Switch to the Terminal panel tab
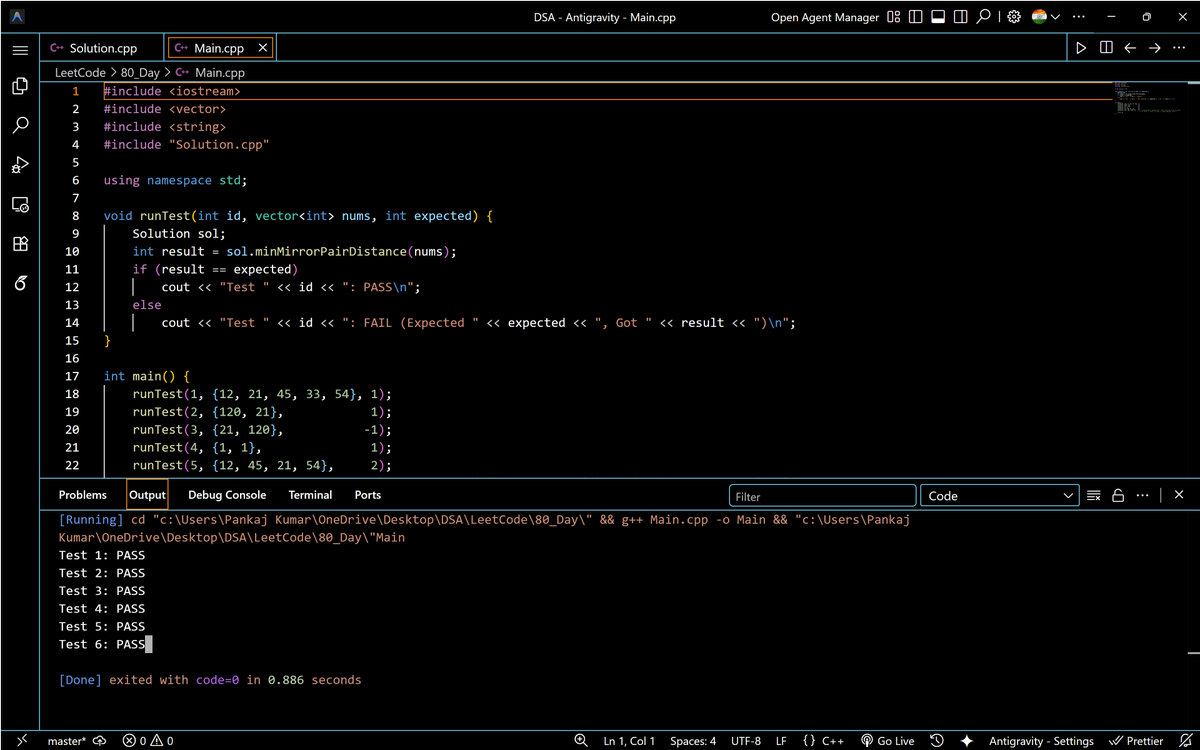The image size is (1200, 750). pos(310,494)
